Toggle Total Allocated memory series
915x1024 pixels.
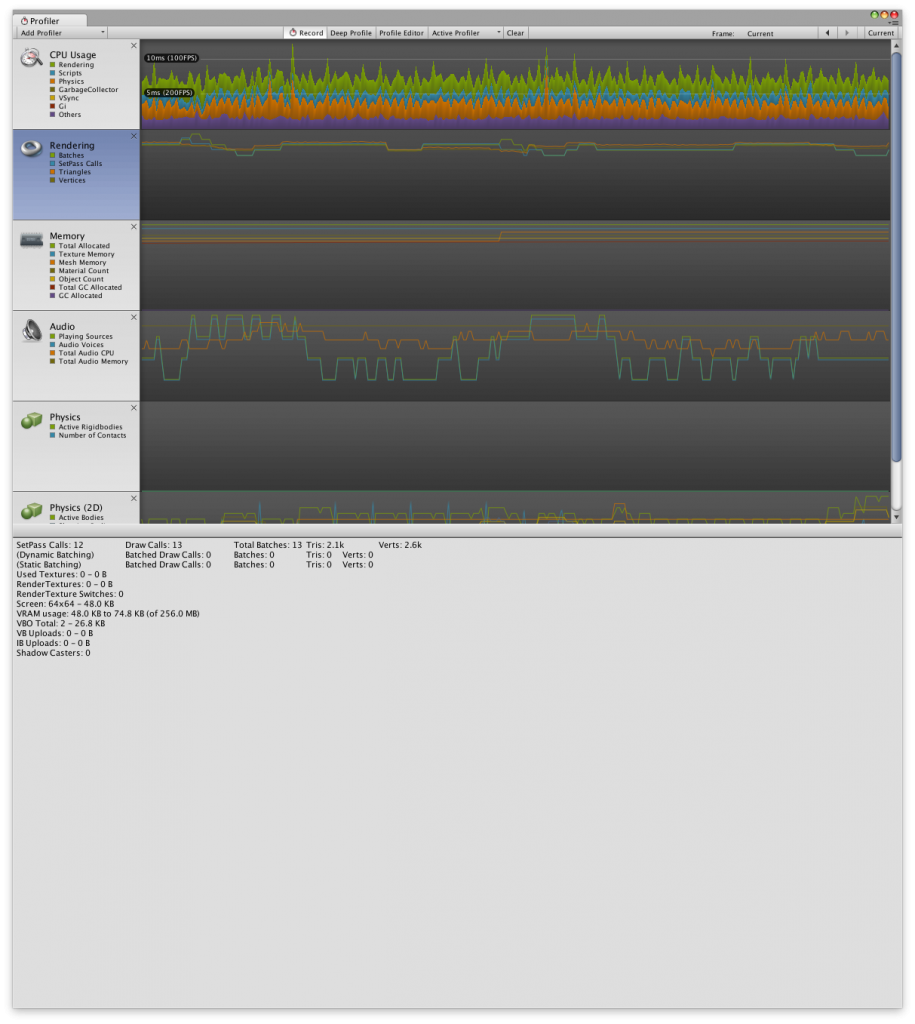tap(52, 246)
